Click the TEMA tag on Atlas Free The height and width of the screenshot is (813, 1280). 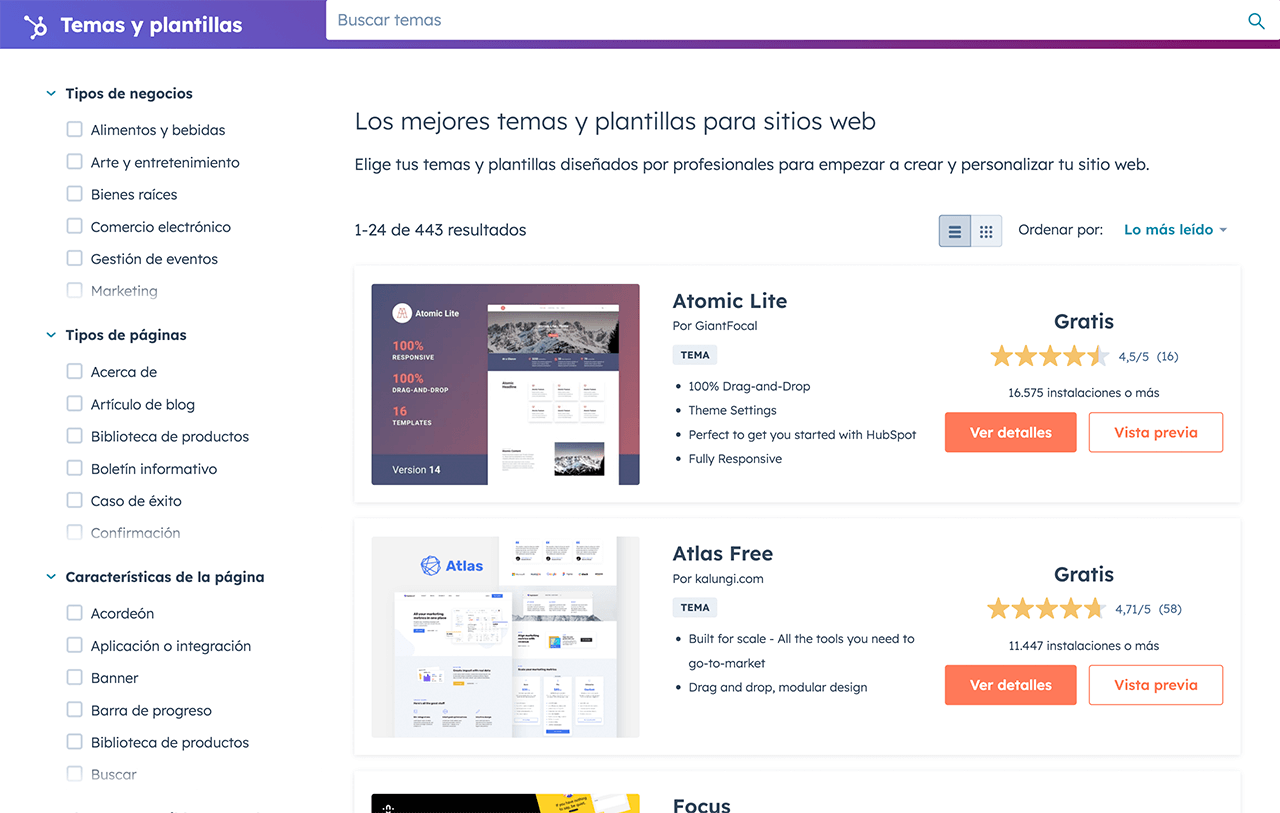[695, 608]
